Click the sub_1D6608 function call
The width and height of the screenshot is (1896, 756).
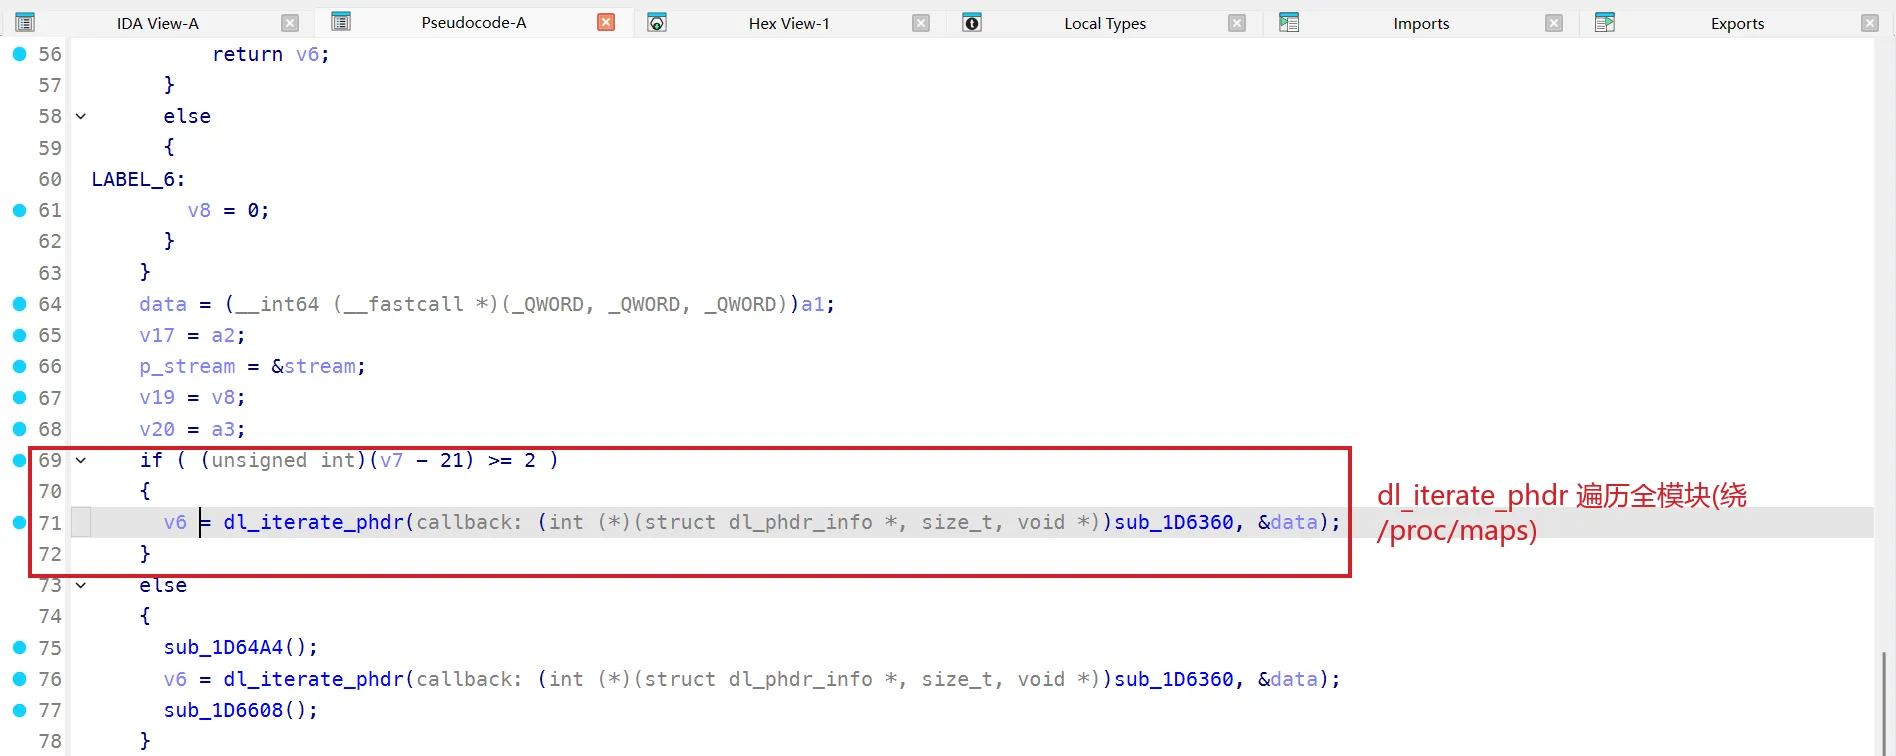[223, 710]
